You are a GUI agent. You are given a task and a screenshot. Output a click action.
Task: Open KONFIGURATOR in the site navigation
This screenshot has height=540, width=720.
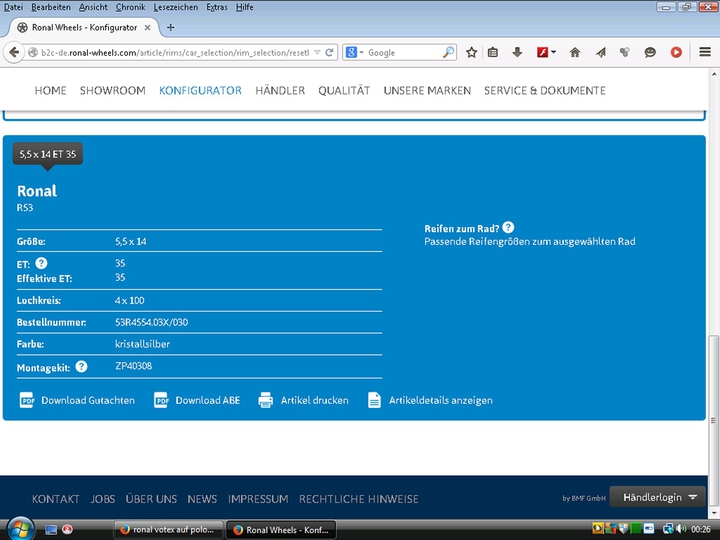pos(200,90)
